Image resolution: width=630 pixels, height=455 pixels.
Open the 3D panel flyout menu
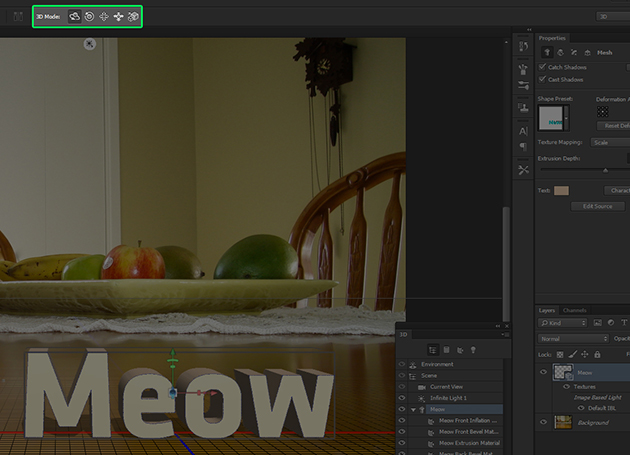506,334
